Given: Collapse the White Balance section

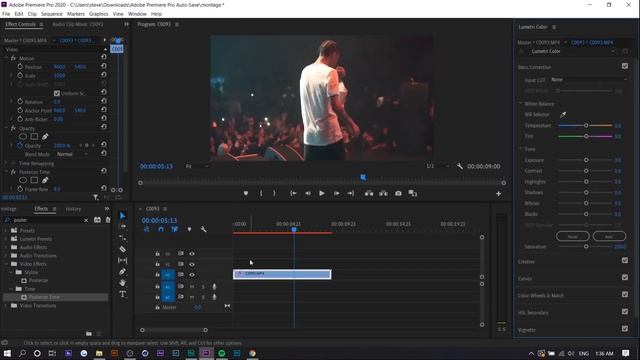Looking at the screenshot, I should (521, 104).
